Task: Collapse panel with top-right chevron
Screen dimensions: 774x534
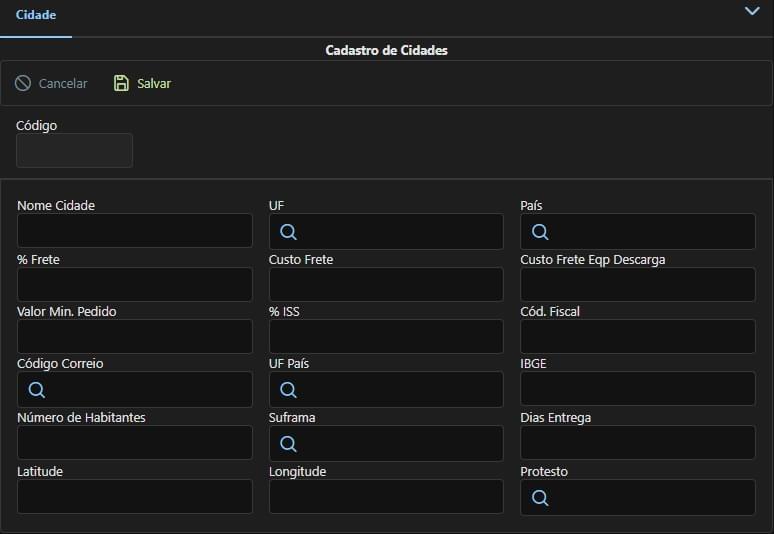Action: (x=752, y=11)
